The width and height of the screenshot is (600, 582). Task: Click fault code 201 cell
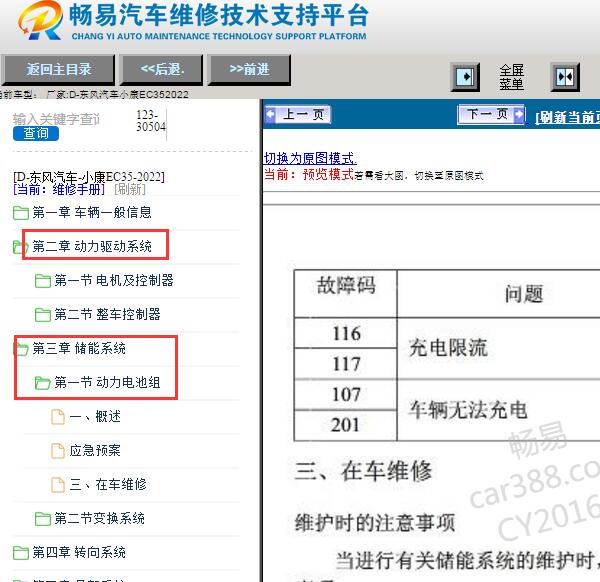coord(346,425)
